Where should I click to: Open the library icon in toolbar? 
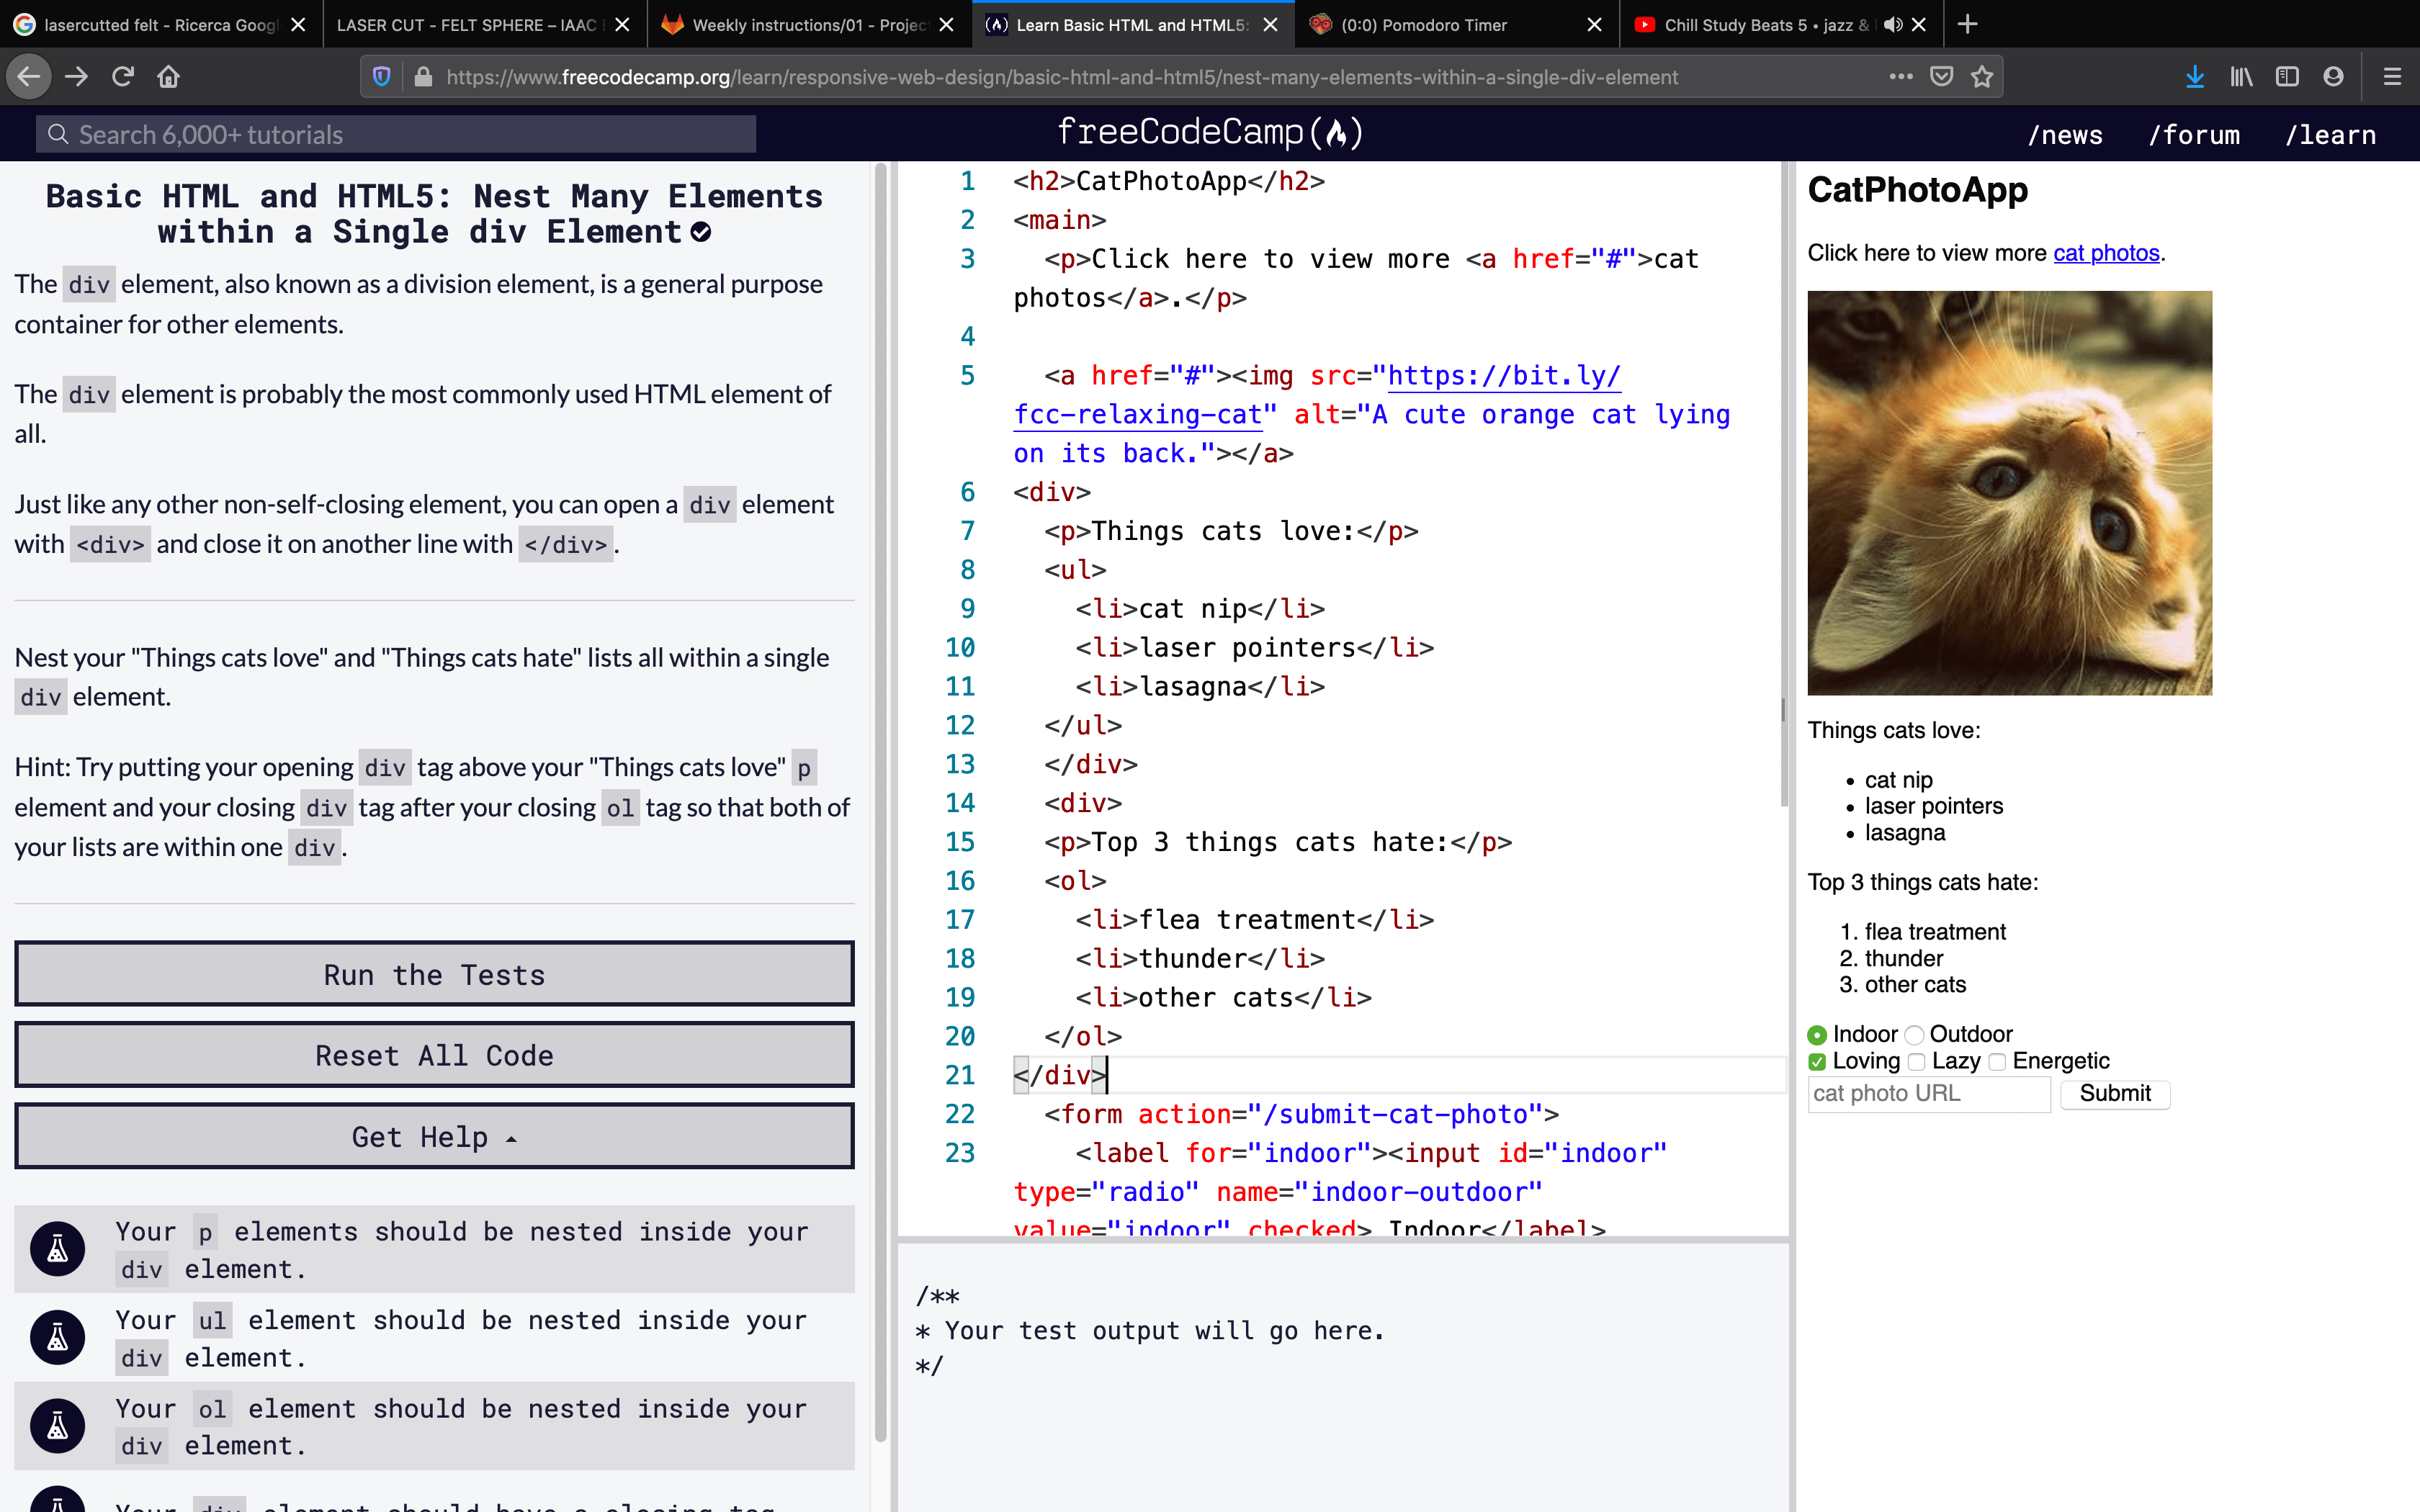[x=2241, y=76]
